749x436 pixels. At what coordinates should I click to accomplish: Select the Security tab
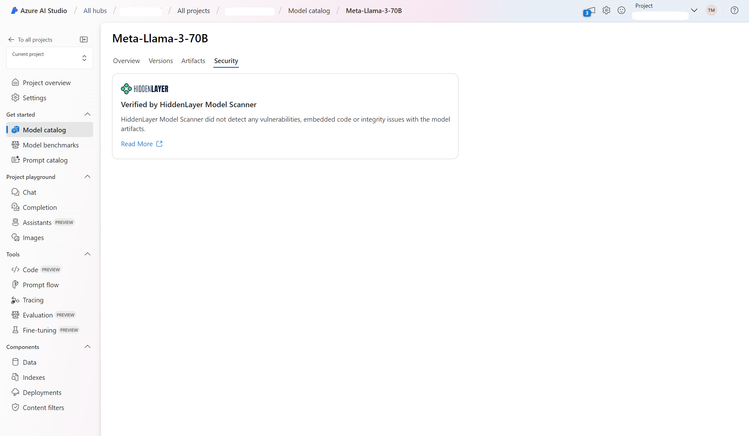click(226, 61)
